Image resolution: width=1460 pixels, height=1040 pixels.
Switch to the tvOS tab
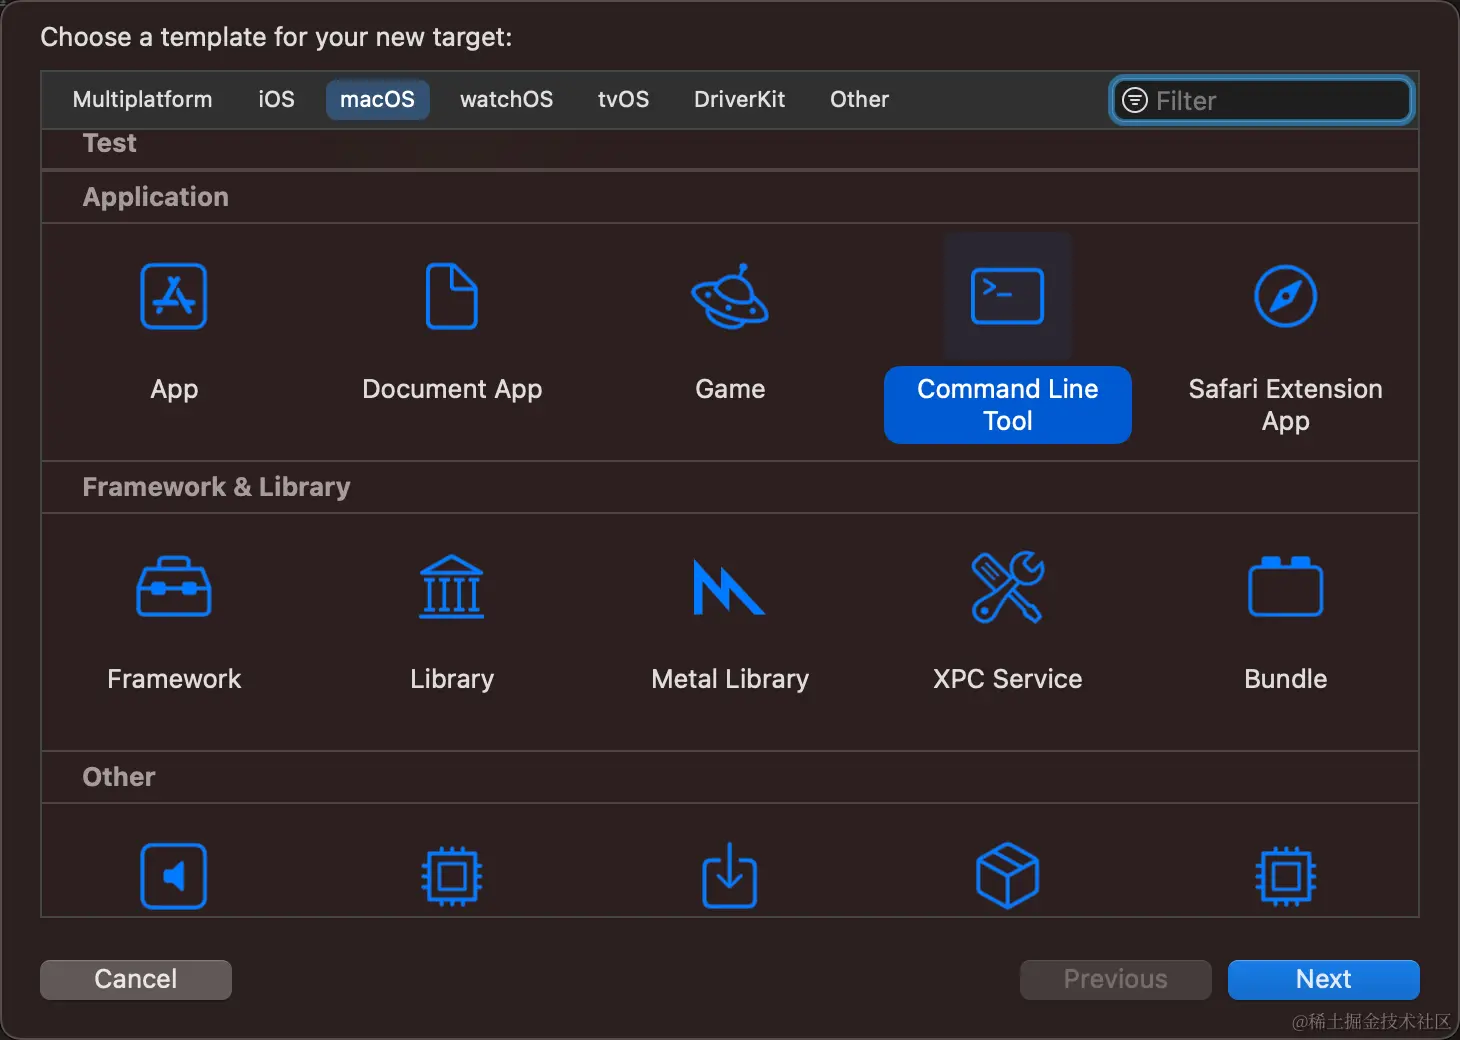(x=624, y=99)
